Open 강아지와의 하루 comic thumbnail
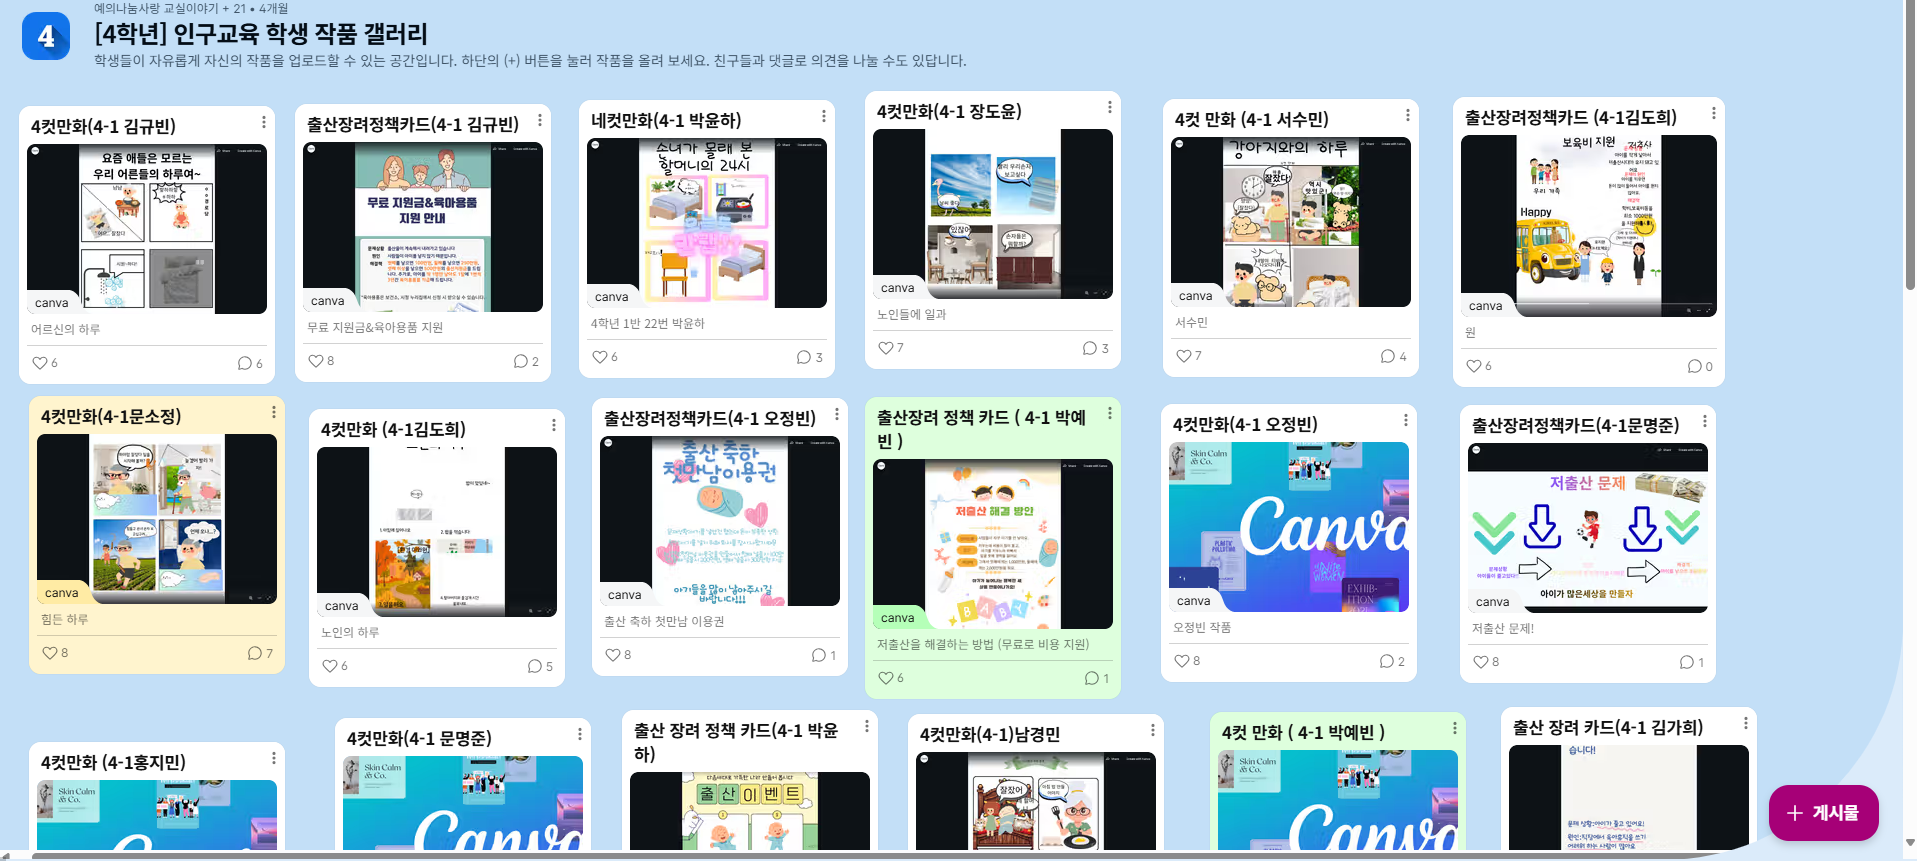This screenshot has width=1917, height=861. tap(1290, 222)
